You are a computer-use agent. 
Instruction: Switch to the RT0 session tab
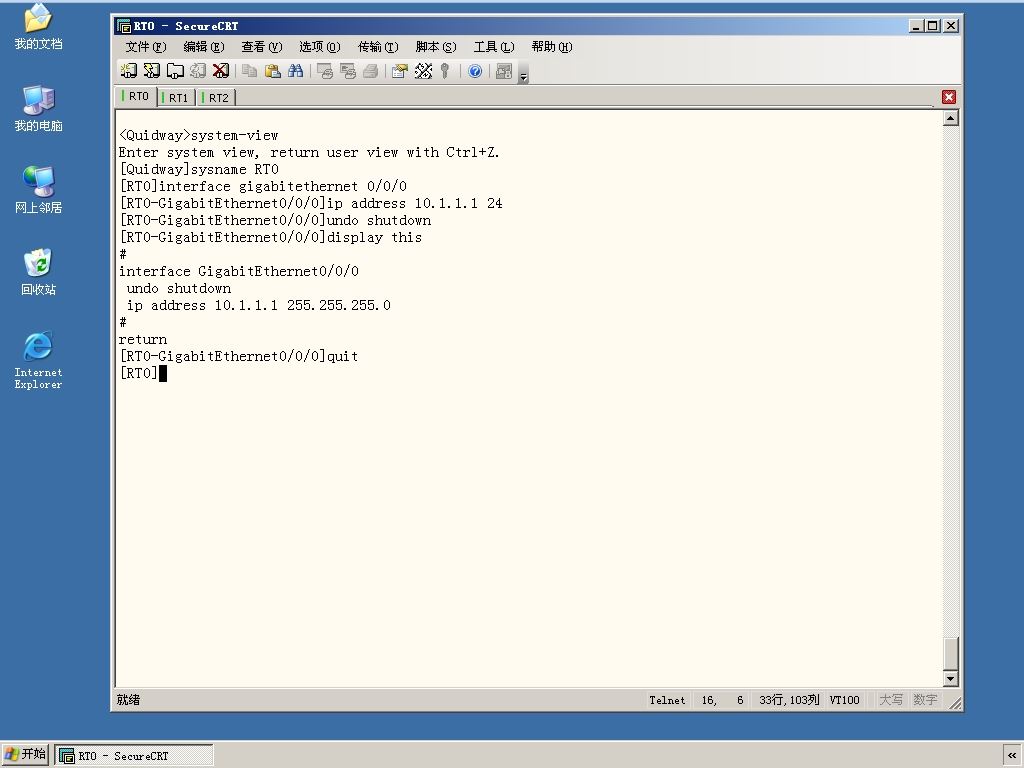pyautogui.click(x=136, y=96)
